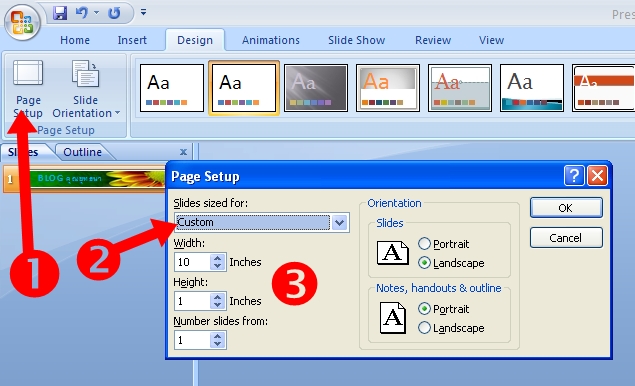
Task: Decrease width with the down spinner
Action: click(x=218, y=266)
